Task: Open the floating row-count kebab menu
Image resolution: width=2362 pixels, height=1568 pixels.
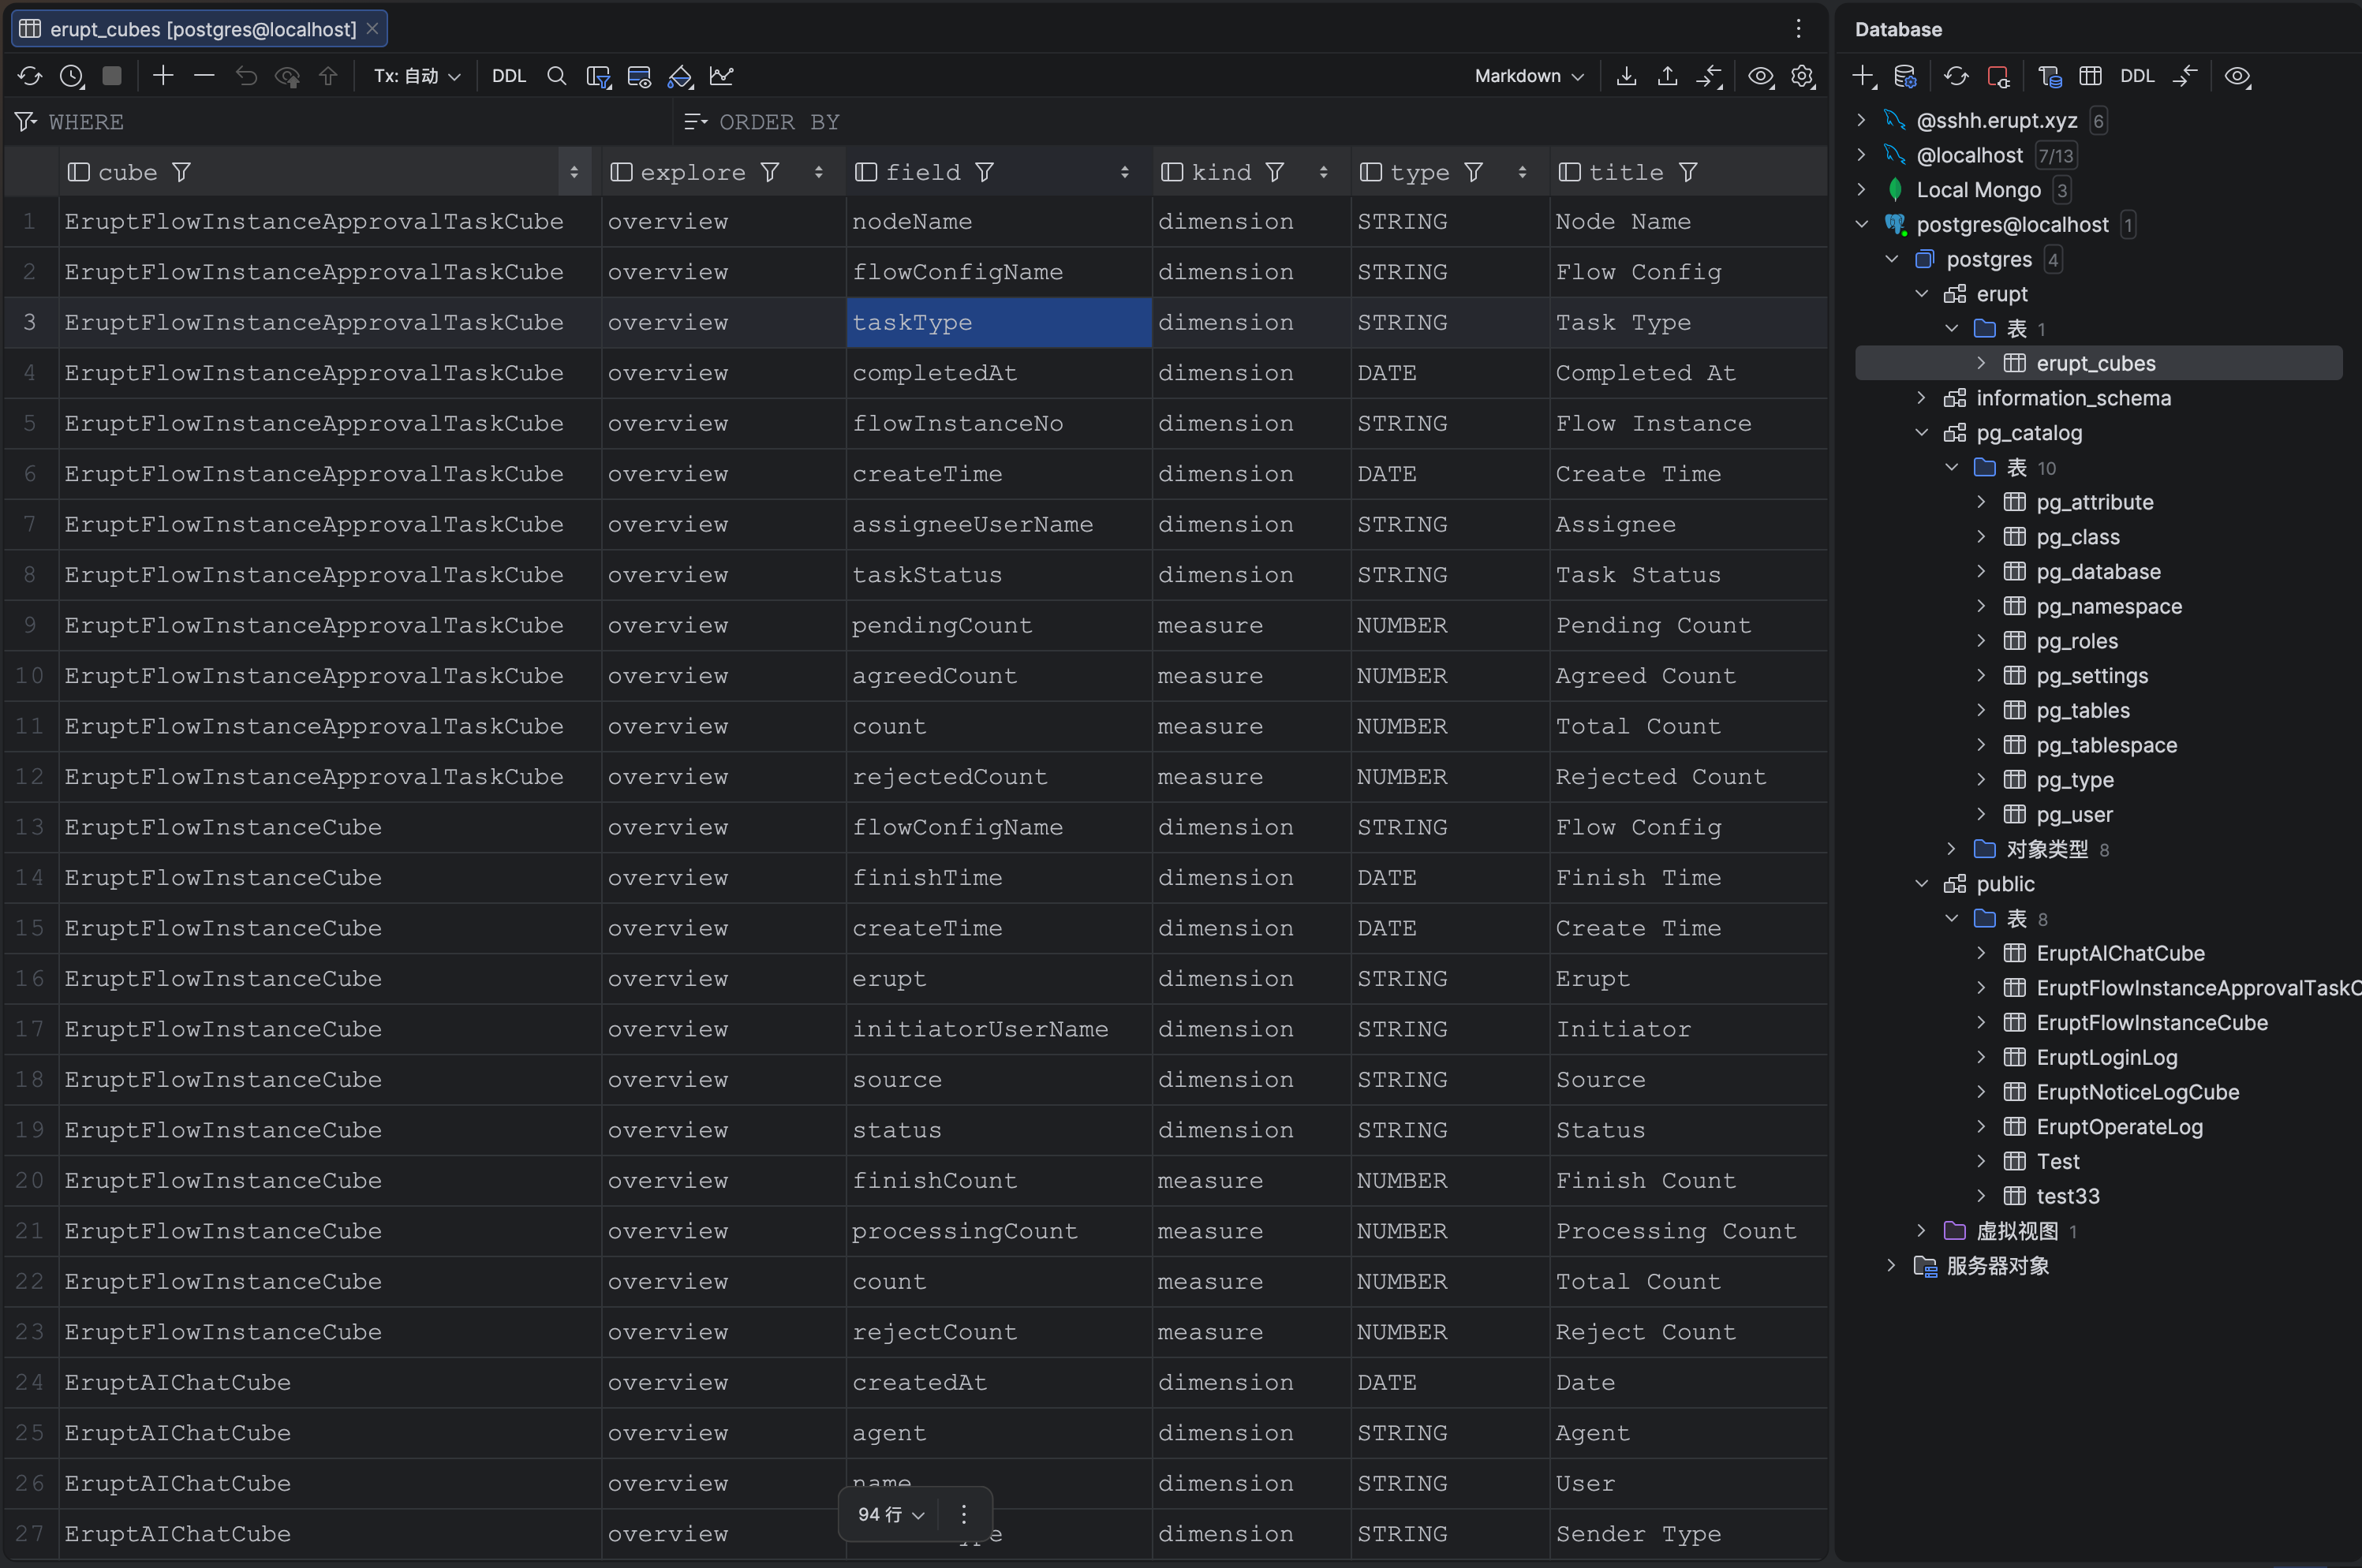Action: (x=964, y=1514)
